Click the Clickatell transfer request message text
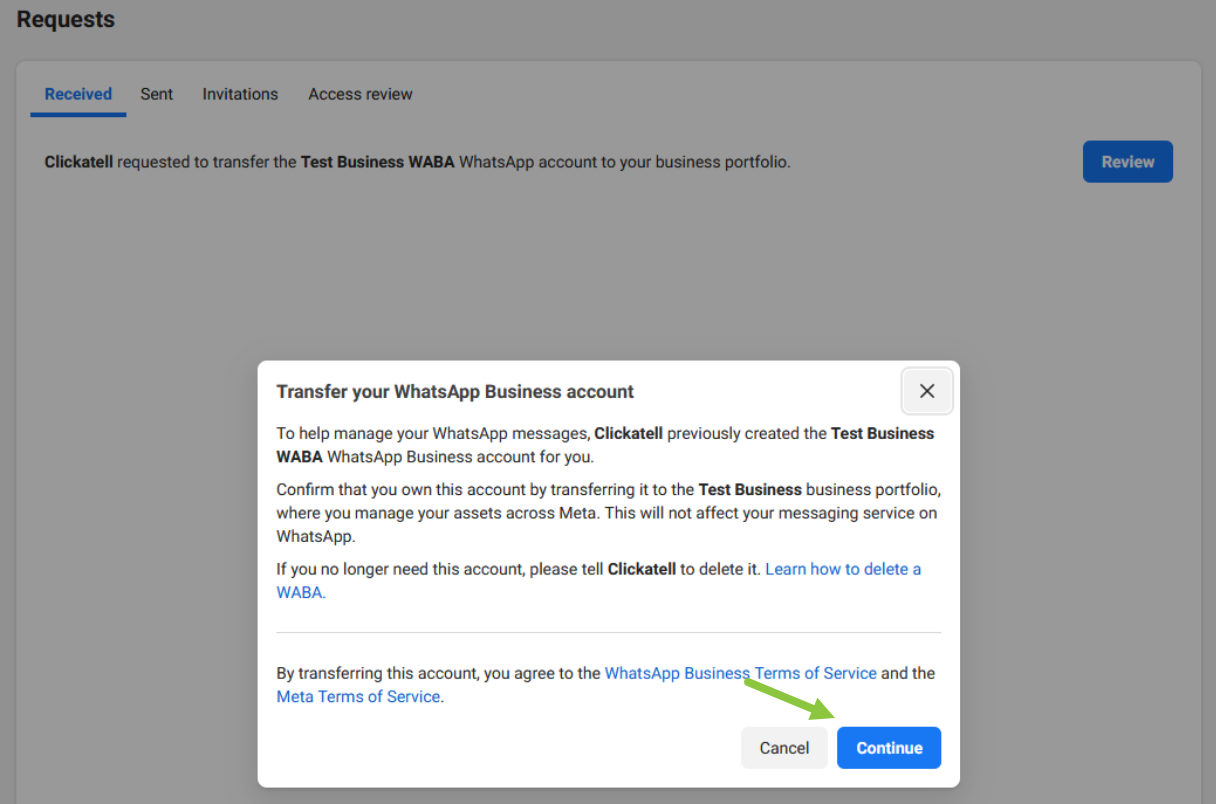The image size is (1216, 804). coord(418,162)
